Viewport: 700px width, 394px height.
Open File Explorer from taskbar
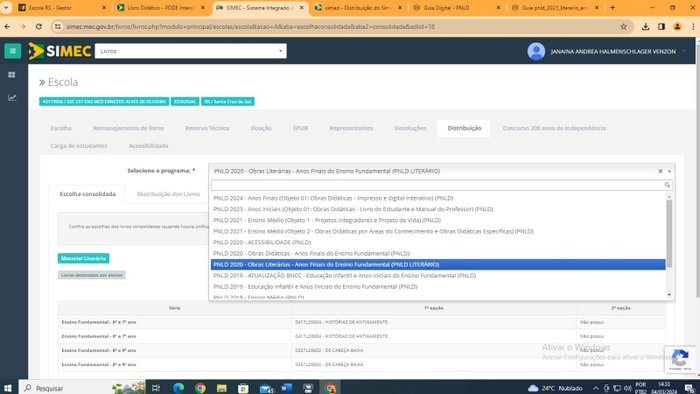(x=221, y=388)
